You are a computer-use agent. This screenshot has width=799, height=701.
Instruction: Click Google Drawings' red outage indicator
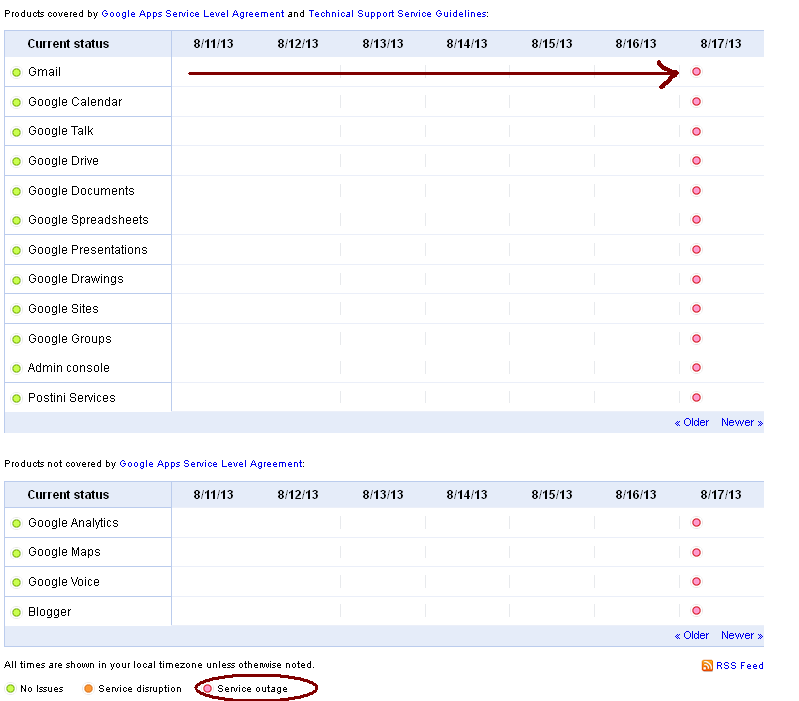(x=696, y=280)
